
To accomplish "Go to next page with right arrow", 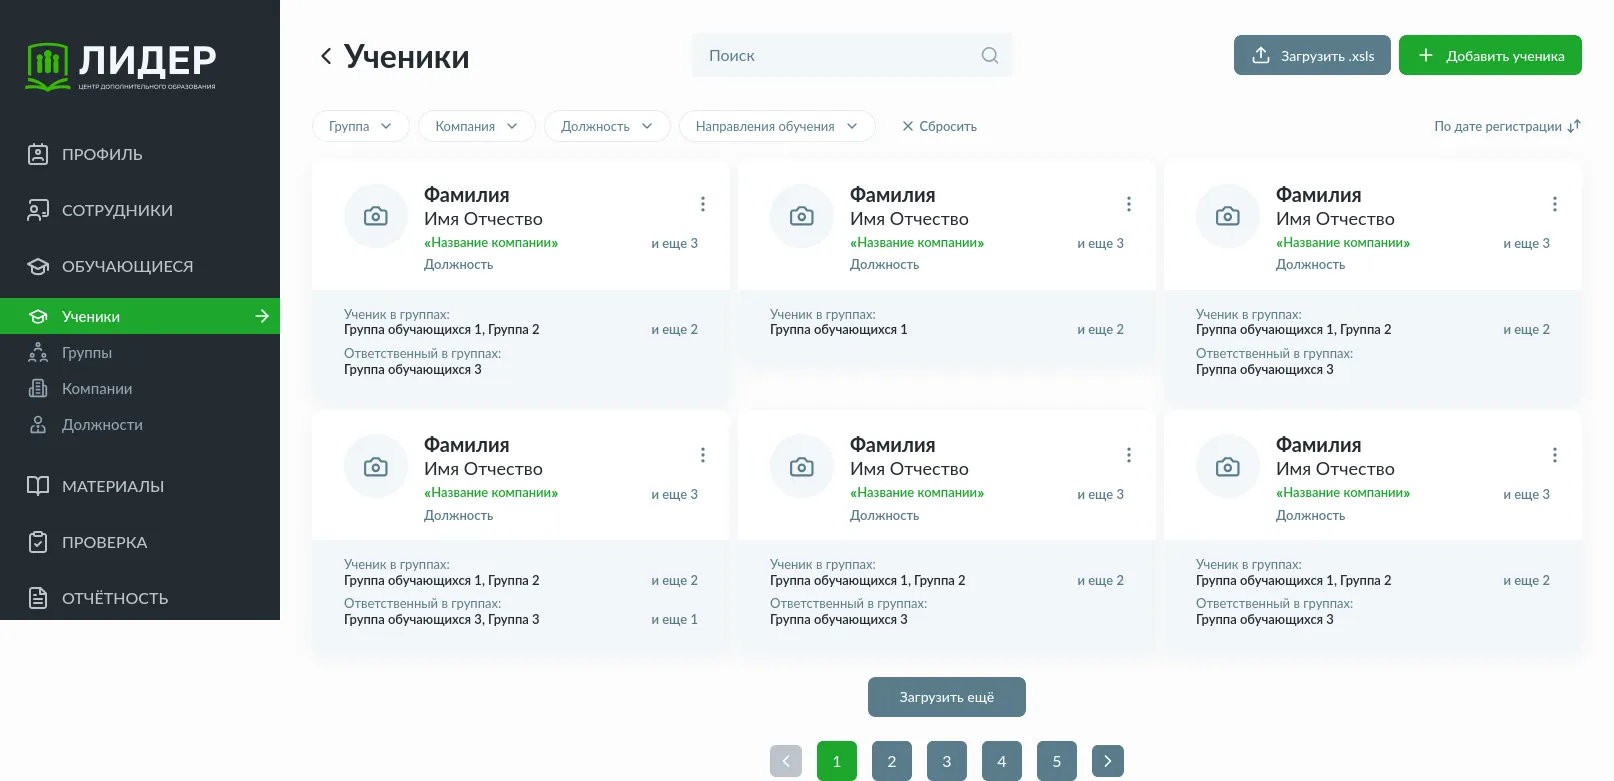I will pos(1108,761).
